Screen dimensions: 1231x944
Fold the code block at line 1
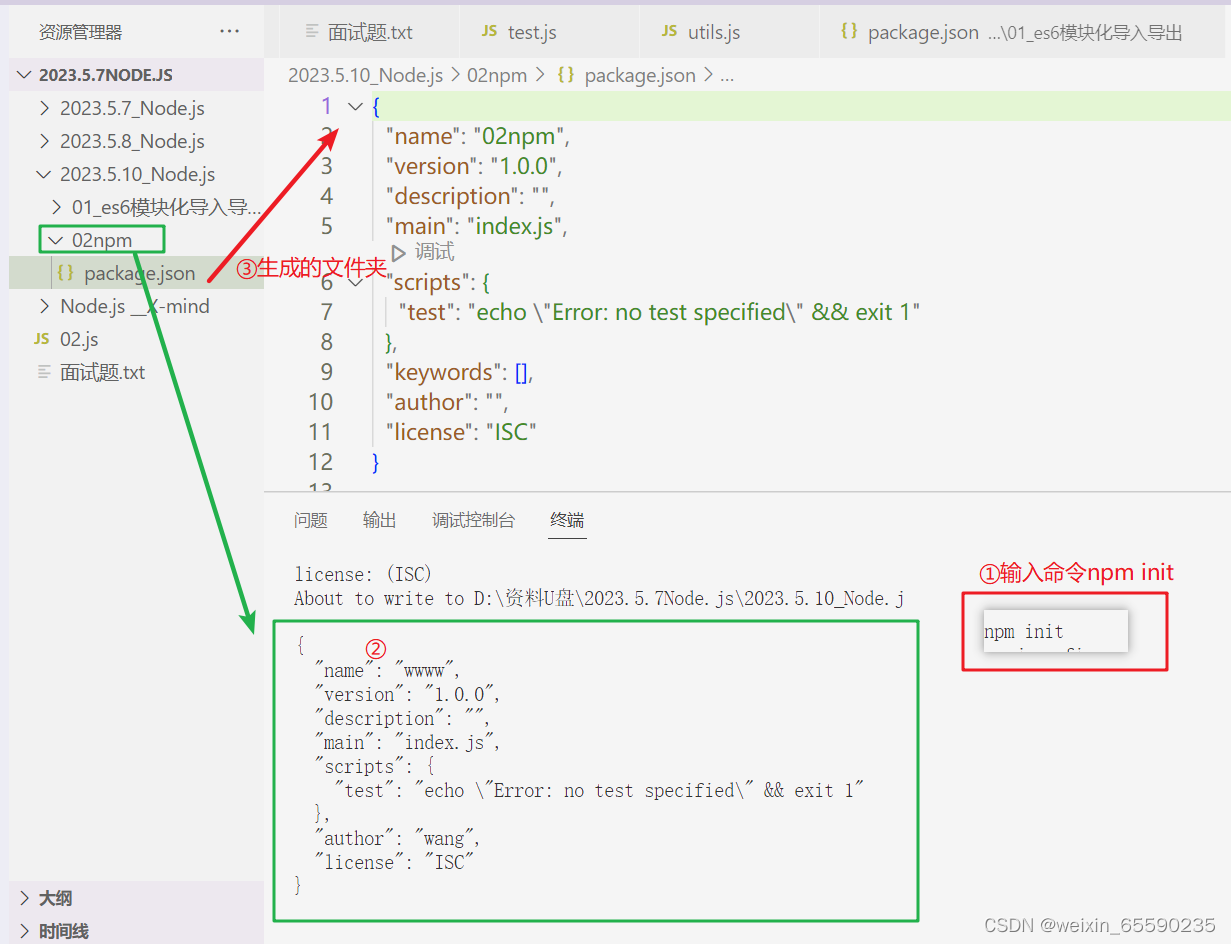point(354,106)
